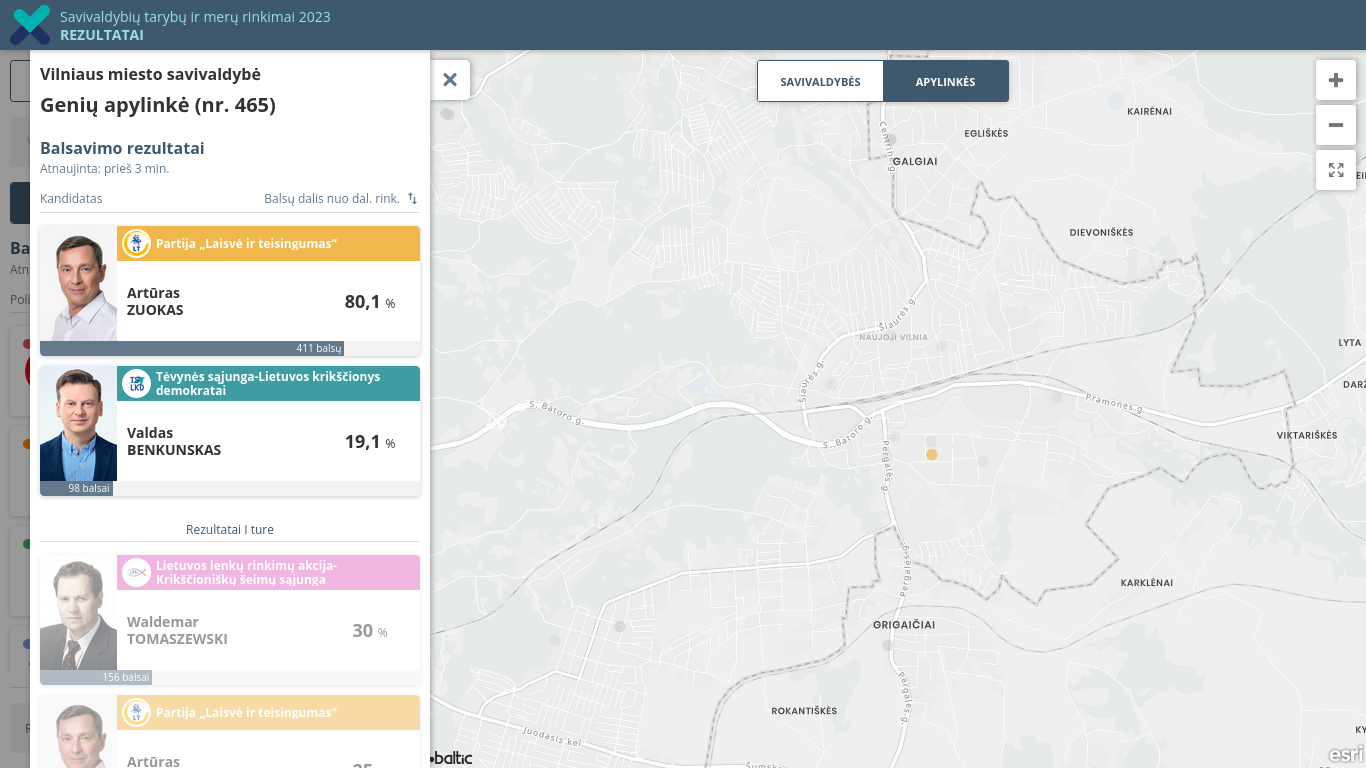Toggle fullscreen map view
Viewport: 1366px width, 768px height.
1336,170
